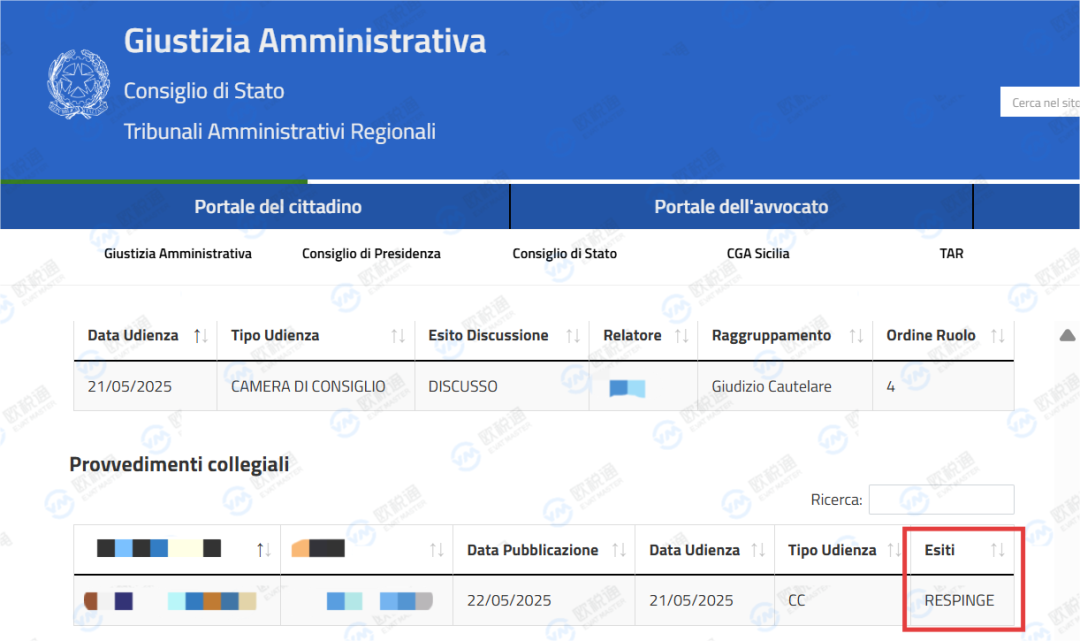Viewport: 1080px width, 641px height.
Task: Click Tribunali Amministrativi Regionali header text
Action: pyautogui.click(x=280, y=132)
